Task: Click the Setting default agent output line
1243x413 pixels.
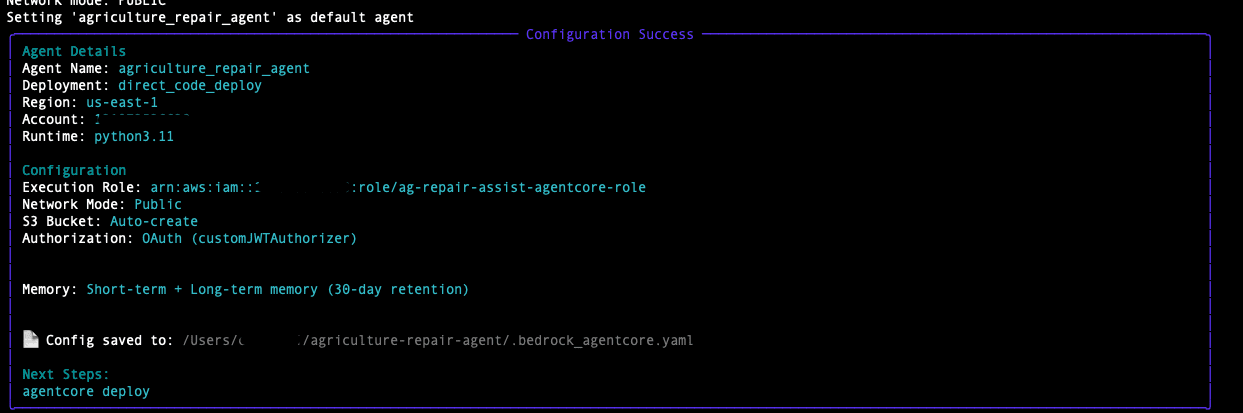Action: point(210,17)
